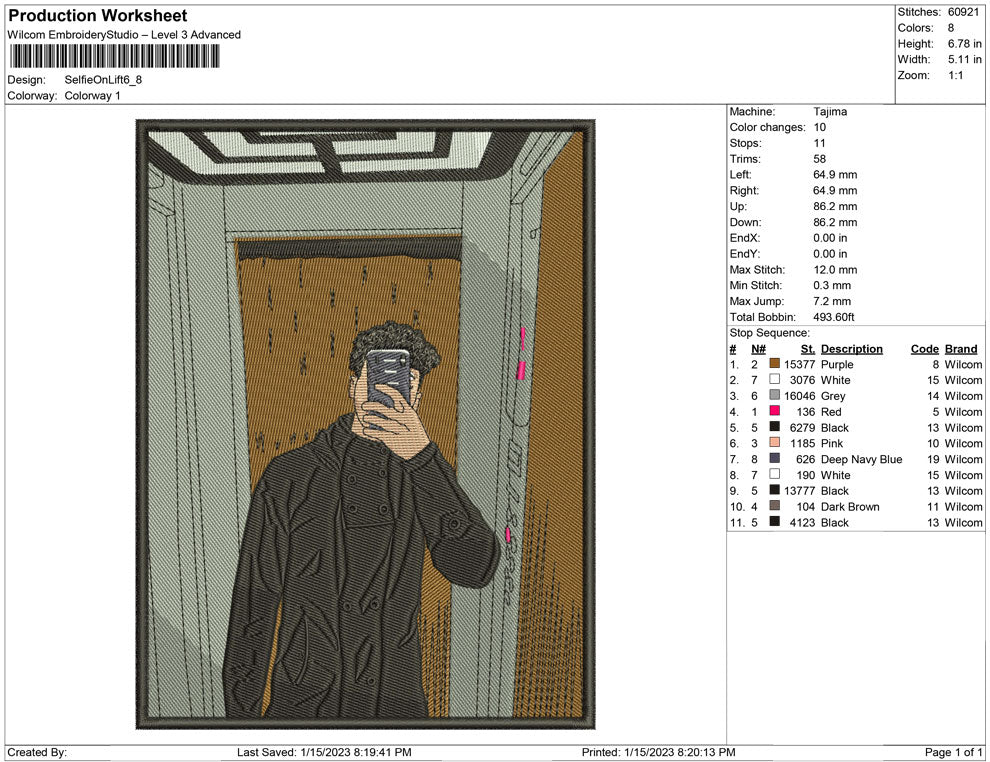Click the Total Bobbin value '493.60ft'
Viewport: 990px width, 762px height.
pos(834,317)
